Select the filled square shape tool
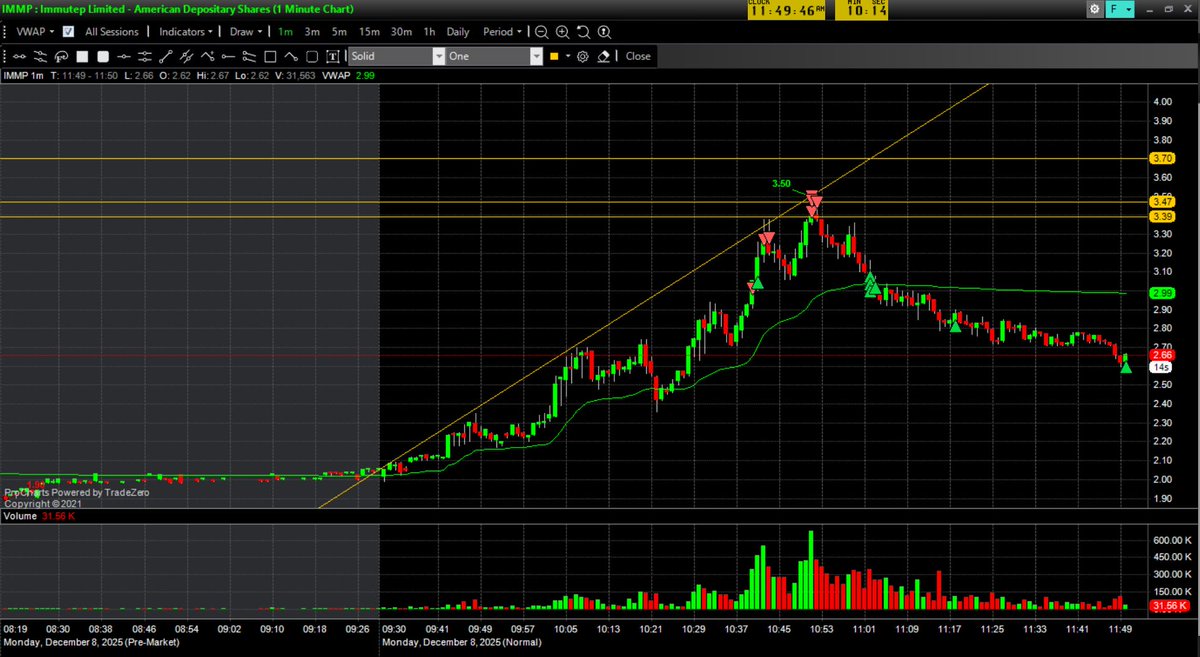The image size is (1200, 657). pos(82,56)
